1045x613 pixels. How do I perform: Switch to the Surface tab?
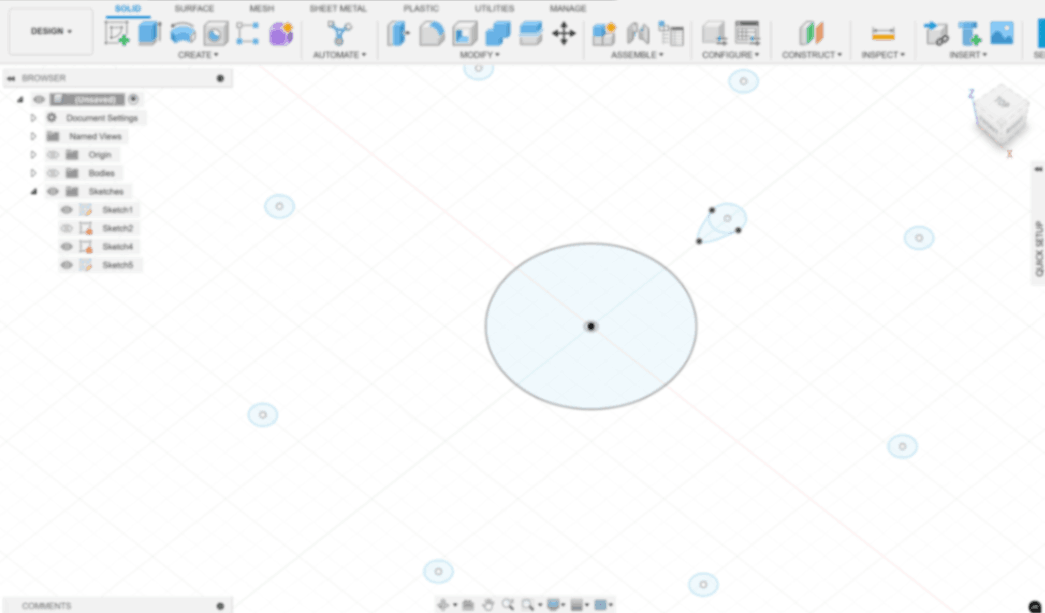pos(195,9)
